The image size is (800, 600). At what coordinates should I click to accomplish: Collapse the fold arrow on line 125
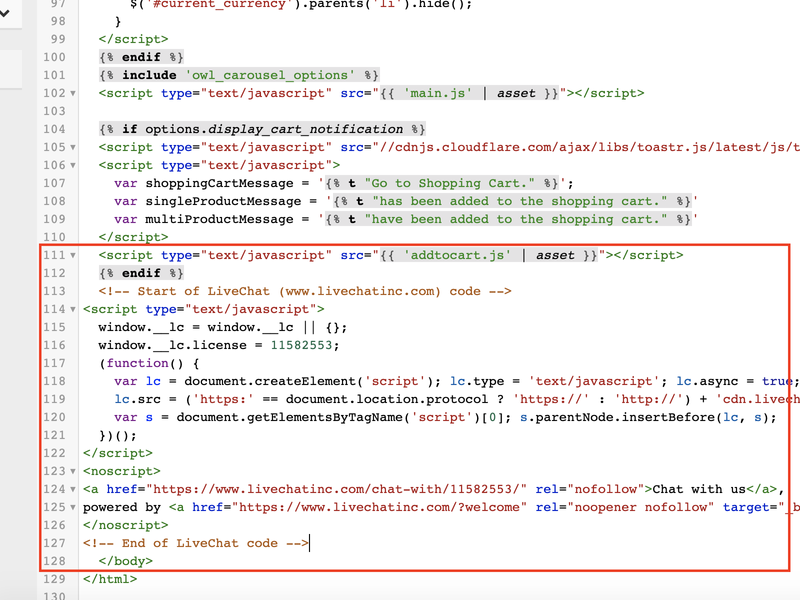pyautogui.click(x=72, y=508)
